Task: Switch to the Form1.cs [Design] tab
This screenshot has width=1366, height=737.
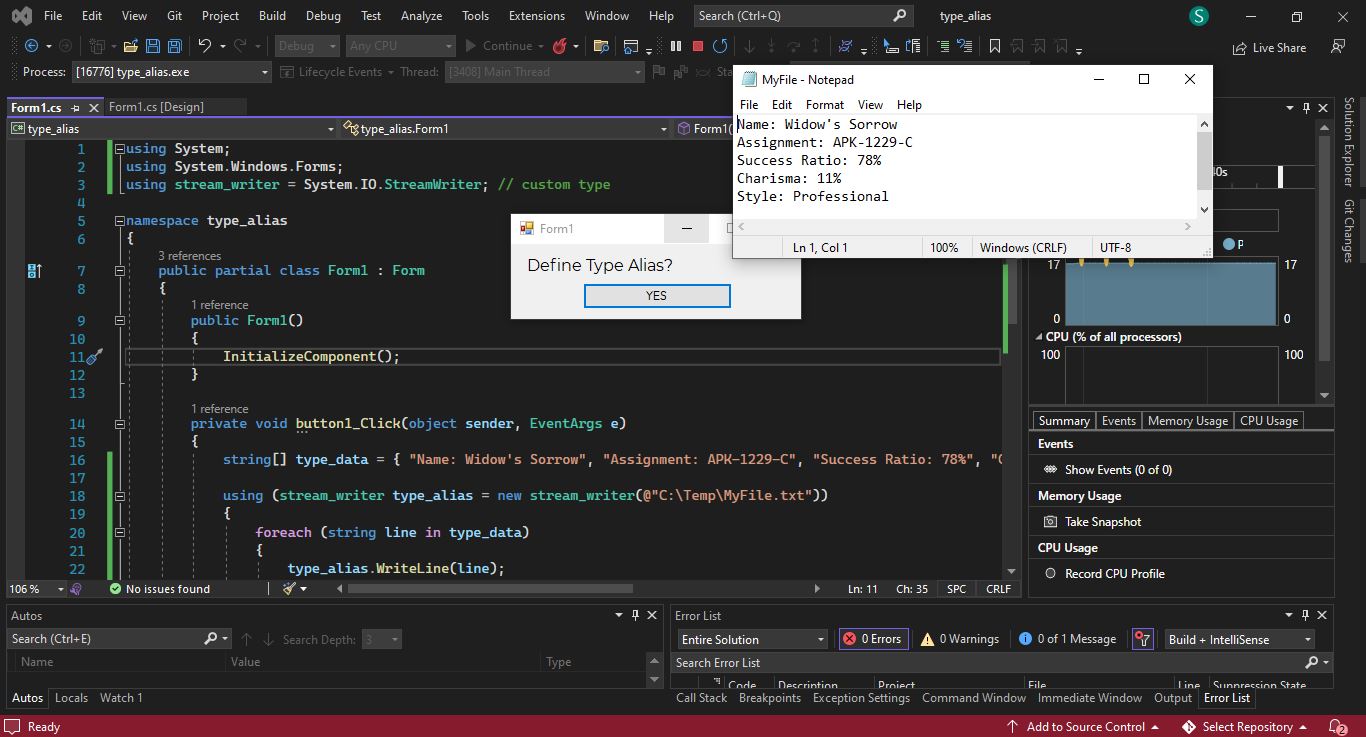Action: click(156, 107)
